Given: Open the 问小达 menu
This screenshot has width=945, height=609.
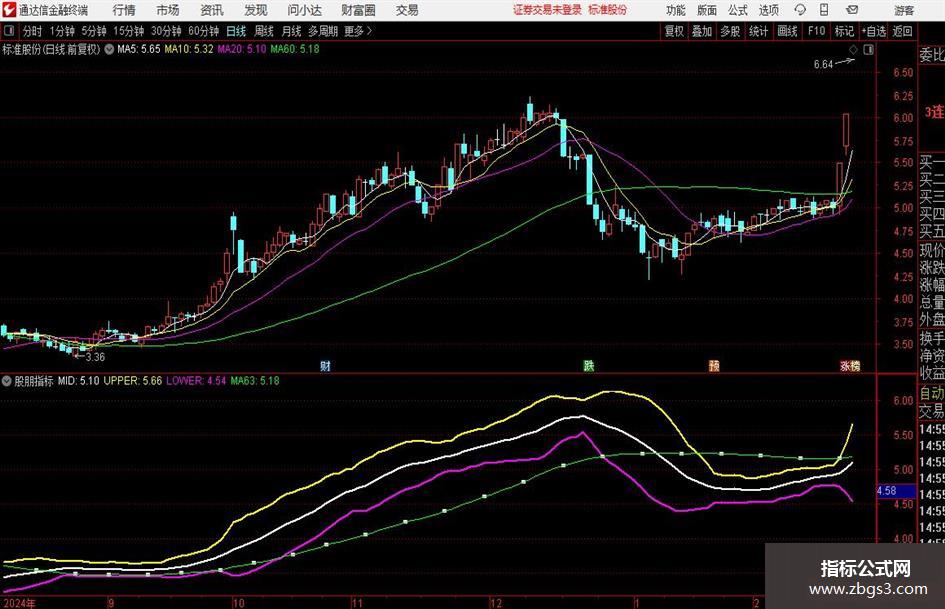Looking at the screenshot, I should click(x=305, y=10).
